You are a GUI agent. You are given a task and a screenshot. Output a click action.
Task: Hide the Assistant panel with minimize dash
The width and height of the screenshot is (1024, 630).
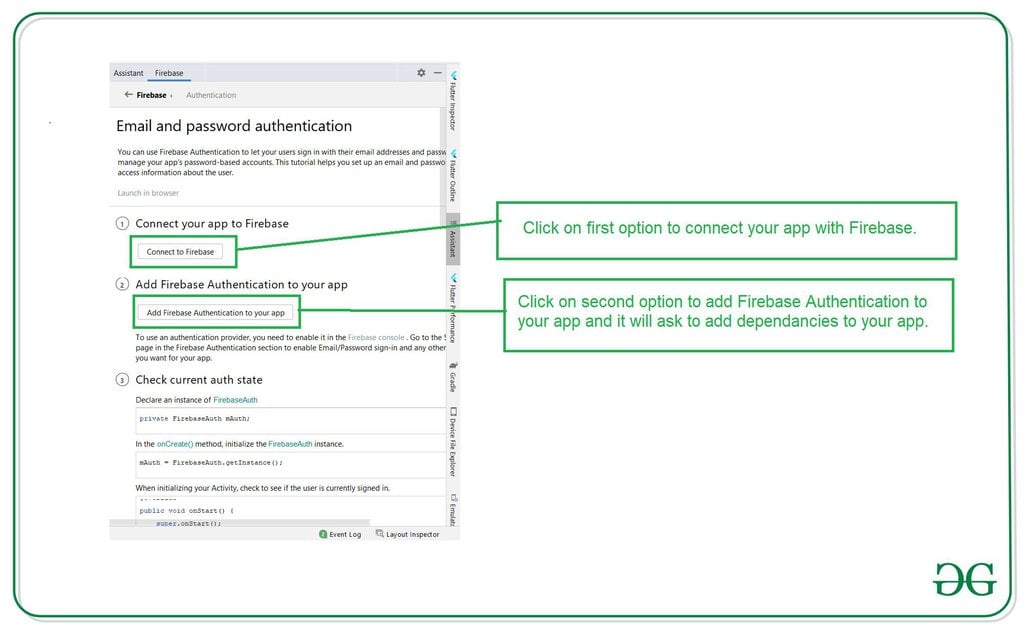click(438, 72)
